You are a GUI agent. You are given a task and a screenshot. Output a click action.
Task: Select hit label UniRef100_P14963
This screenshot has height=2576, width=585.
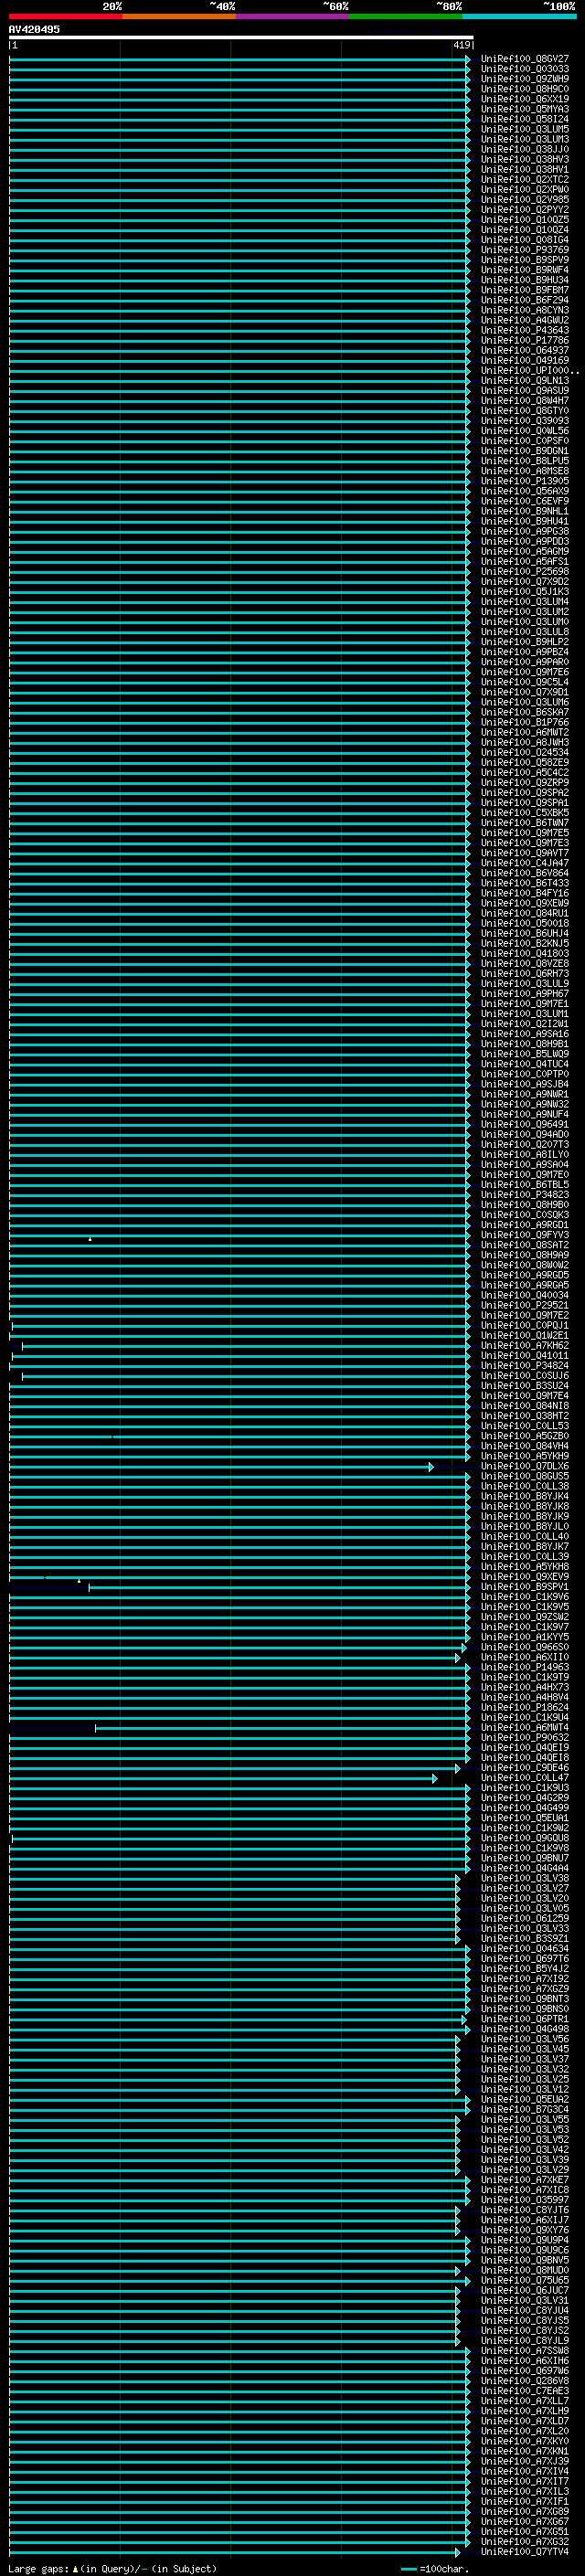pyautogui.click(x=525, y=1667)
